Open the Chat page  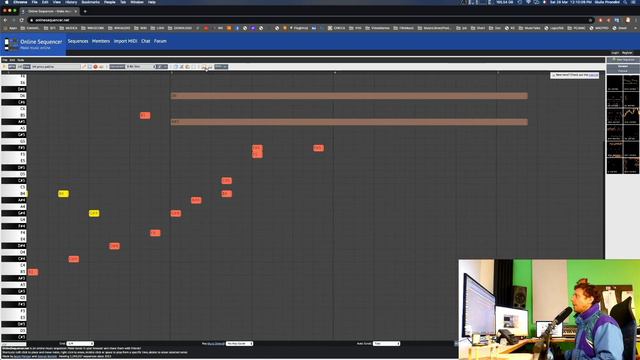(x=146, y=41)
